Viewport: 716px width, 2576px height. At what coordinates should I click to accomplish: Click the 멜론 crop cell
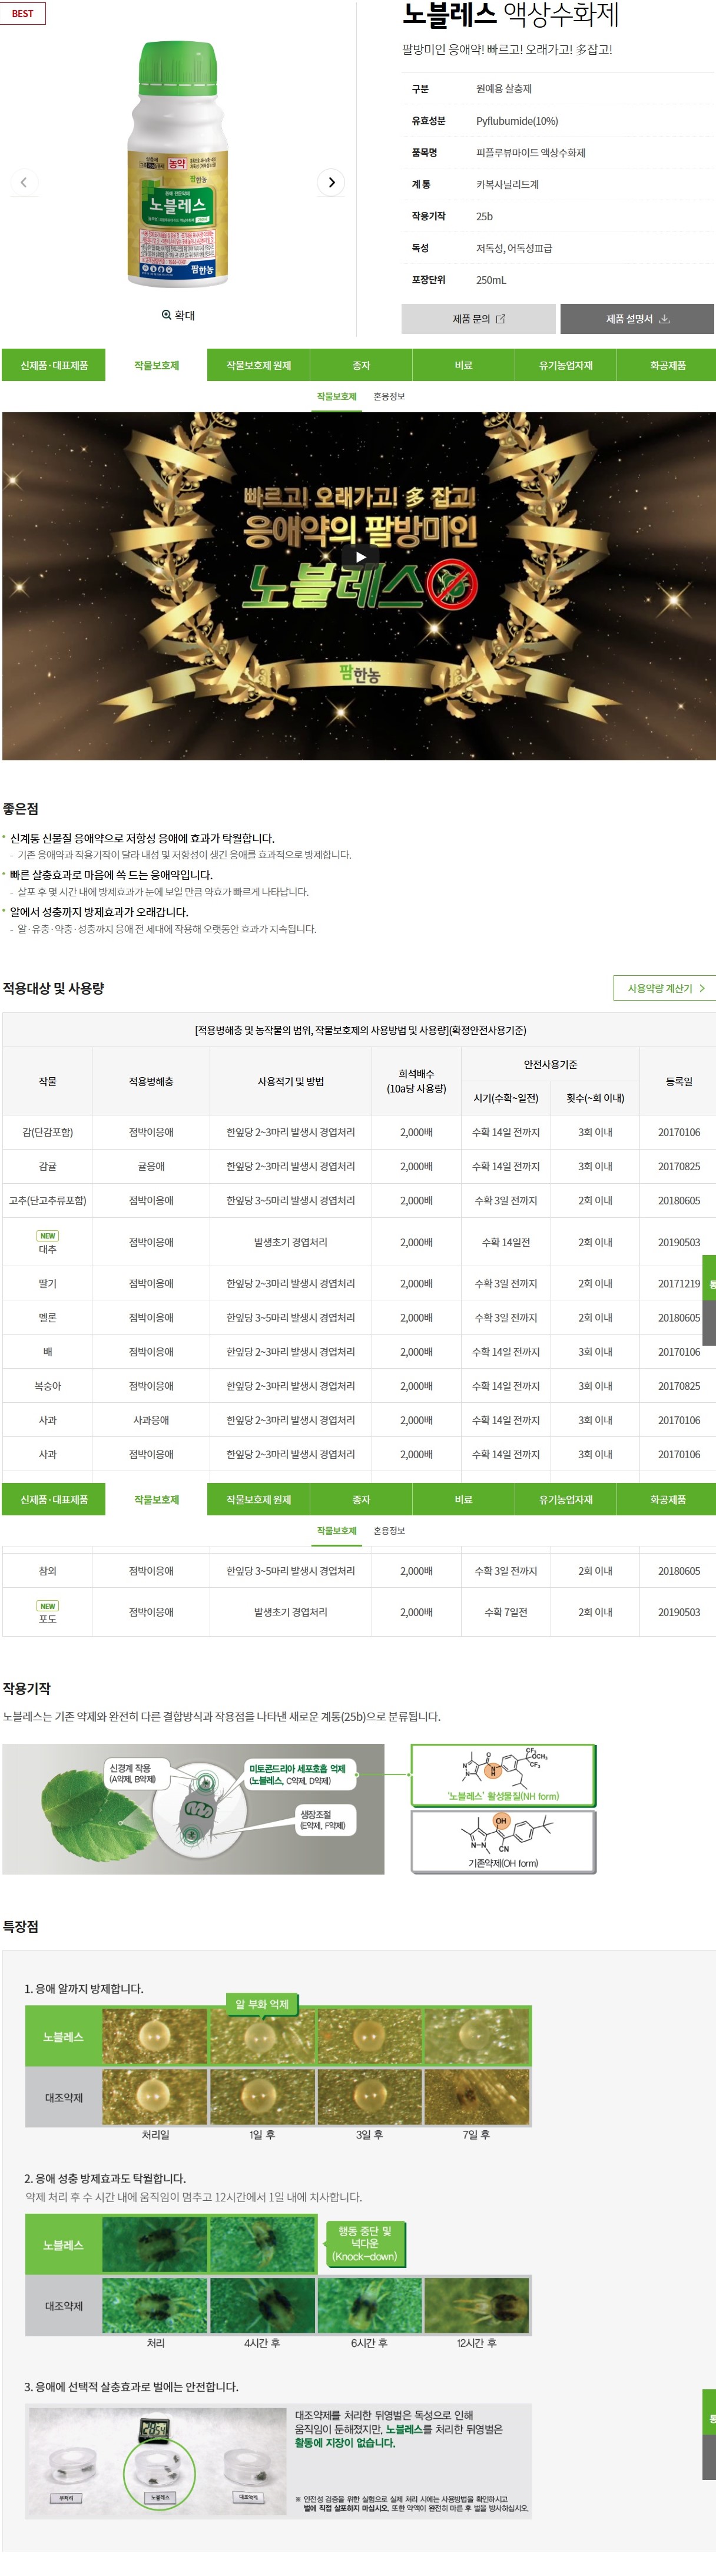pyautogui.click(x=47, y=1317)
